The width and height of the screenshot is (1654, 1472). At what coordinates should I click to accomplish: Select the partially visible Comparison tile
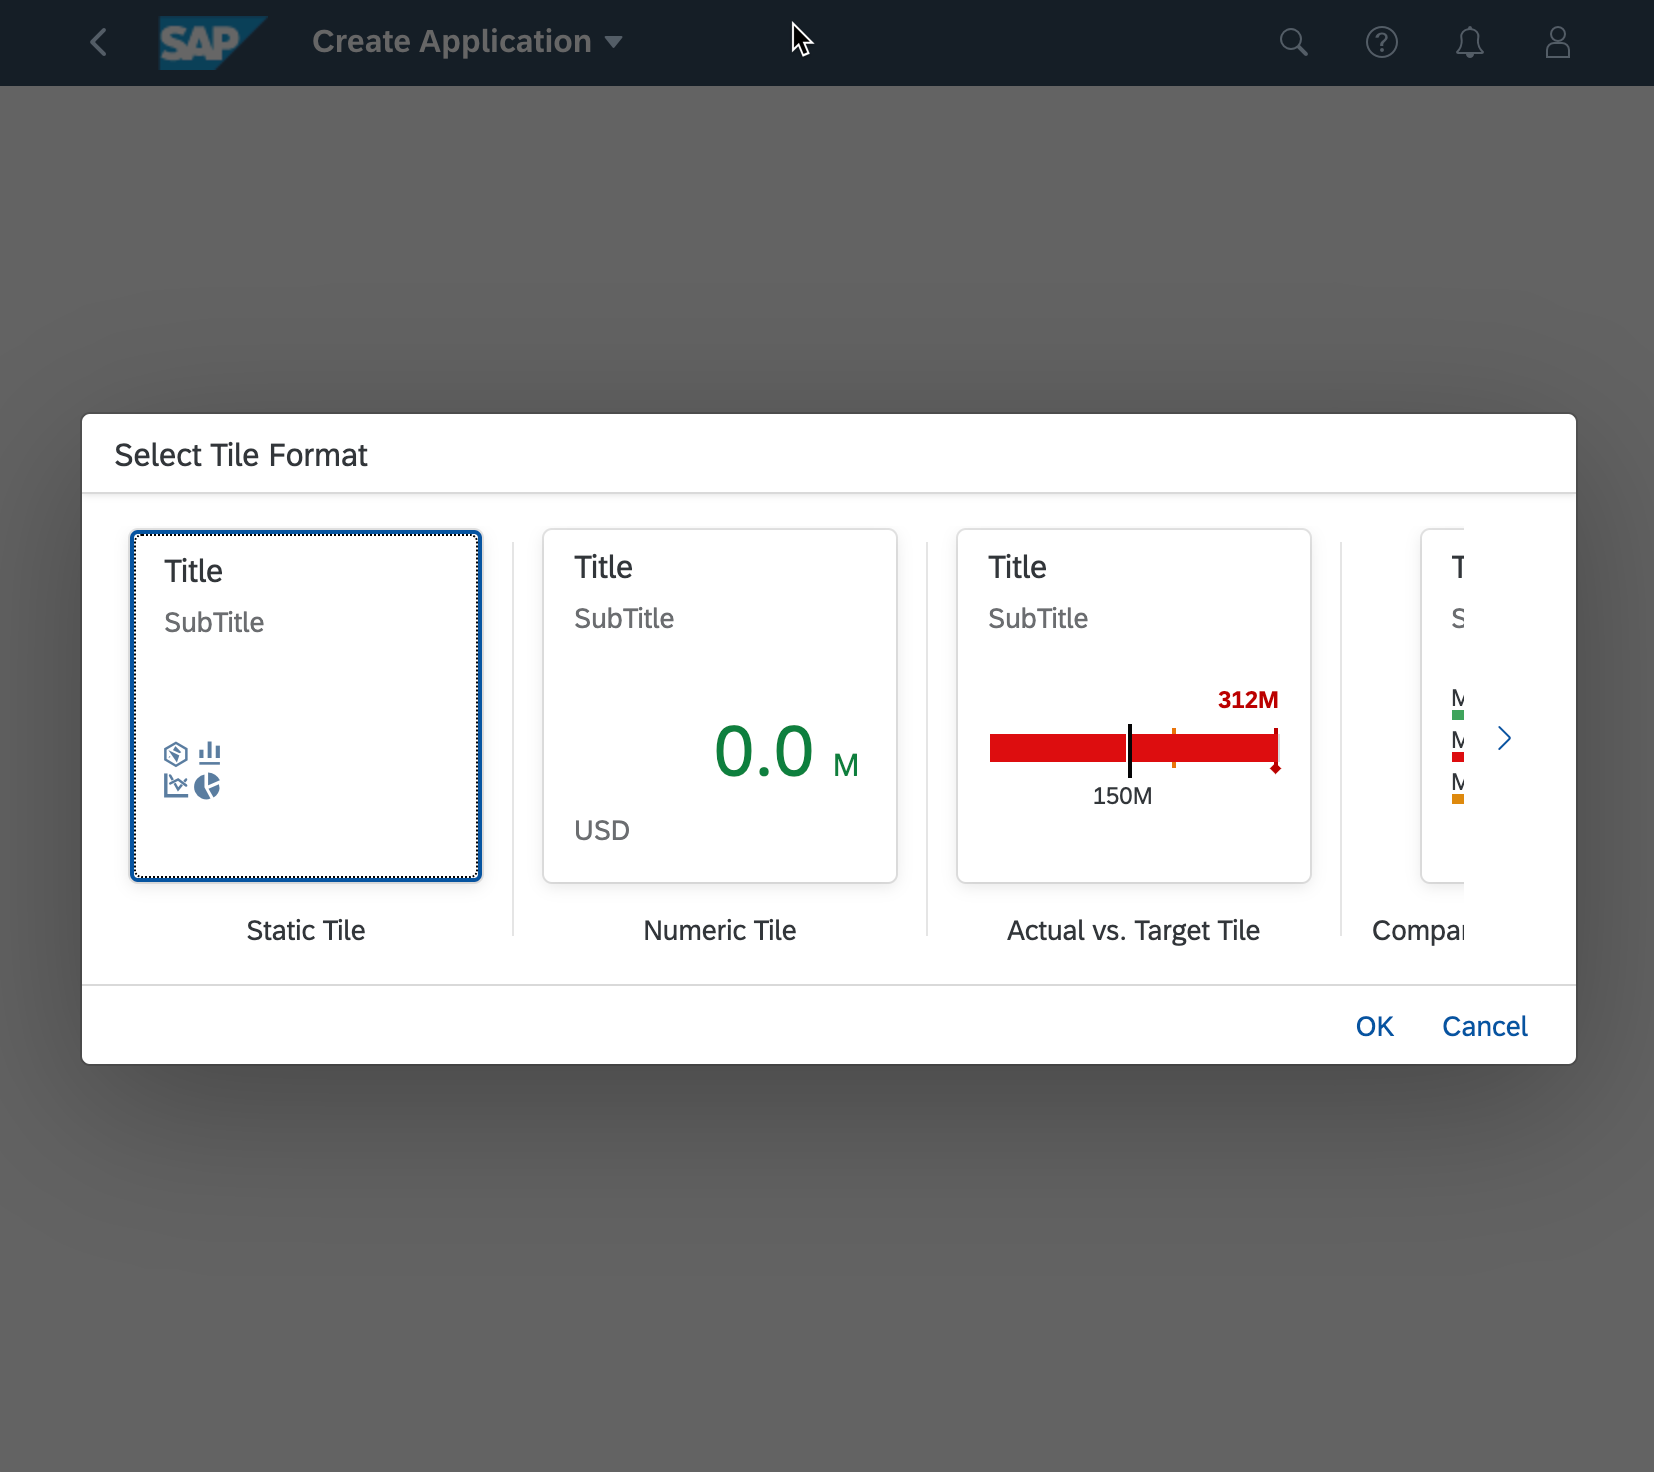pos(1442,705)
